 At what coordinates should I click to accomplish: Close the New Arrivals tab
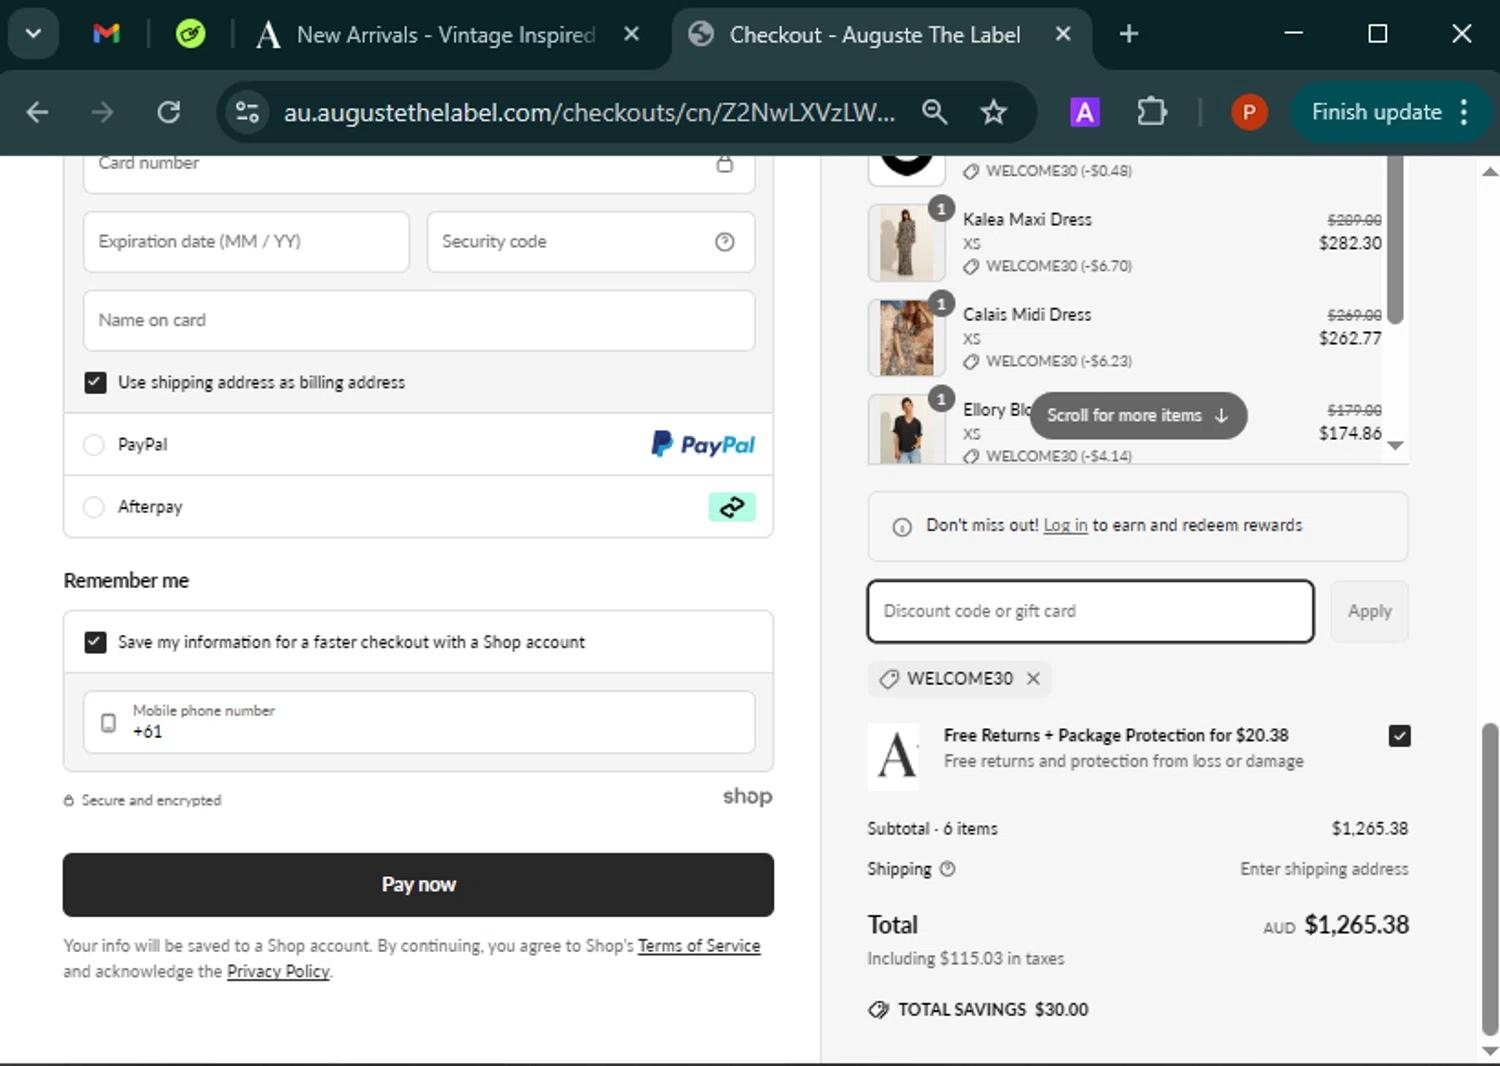tap(631, 34)
